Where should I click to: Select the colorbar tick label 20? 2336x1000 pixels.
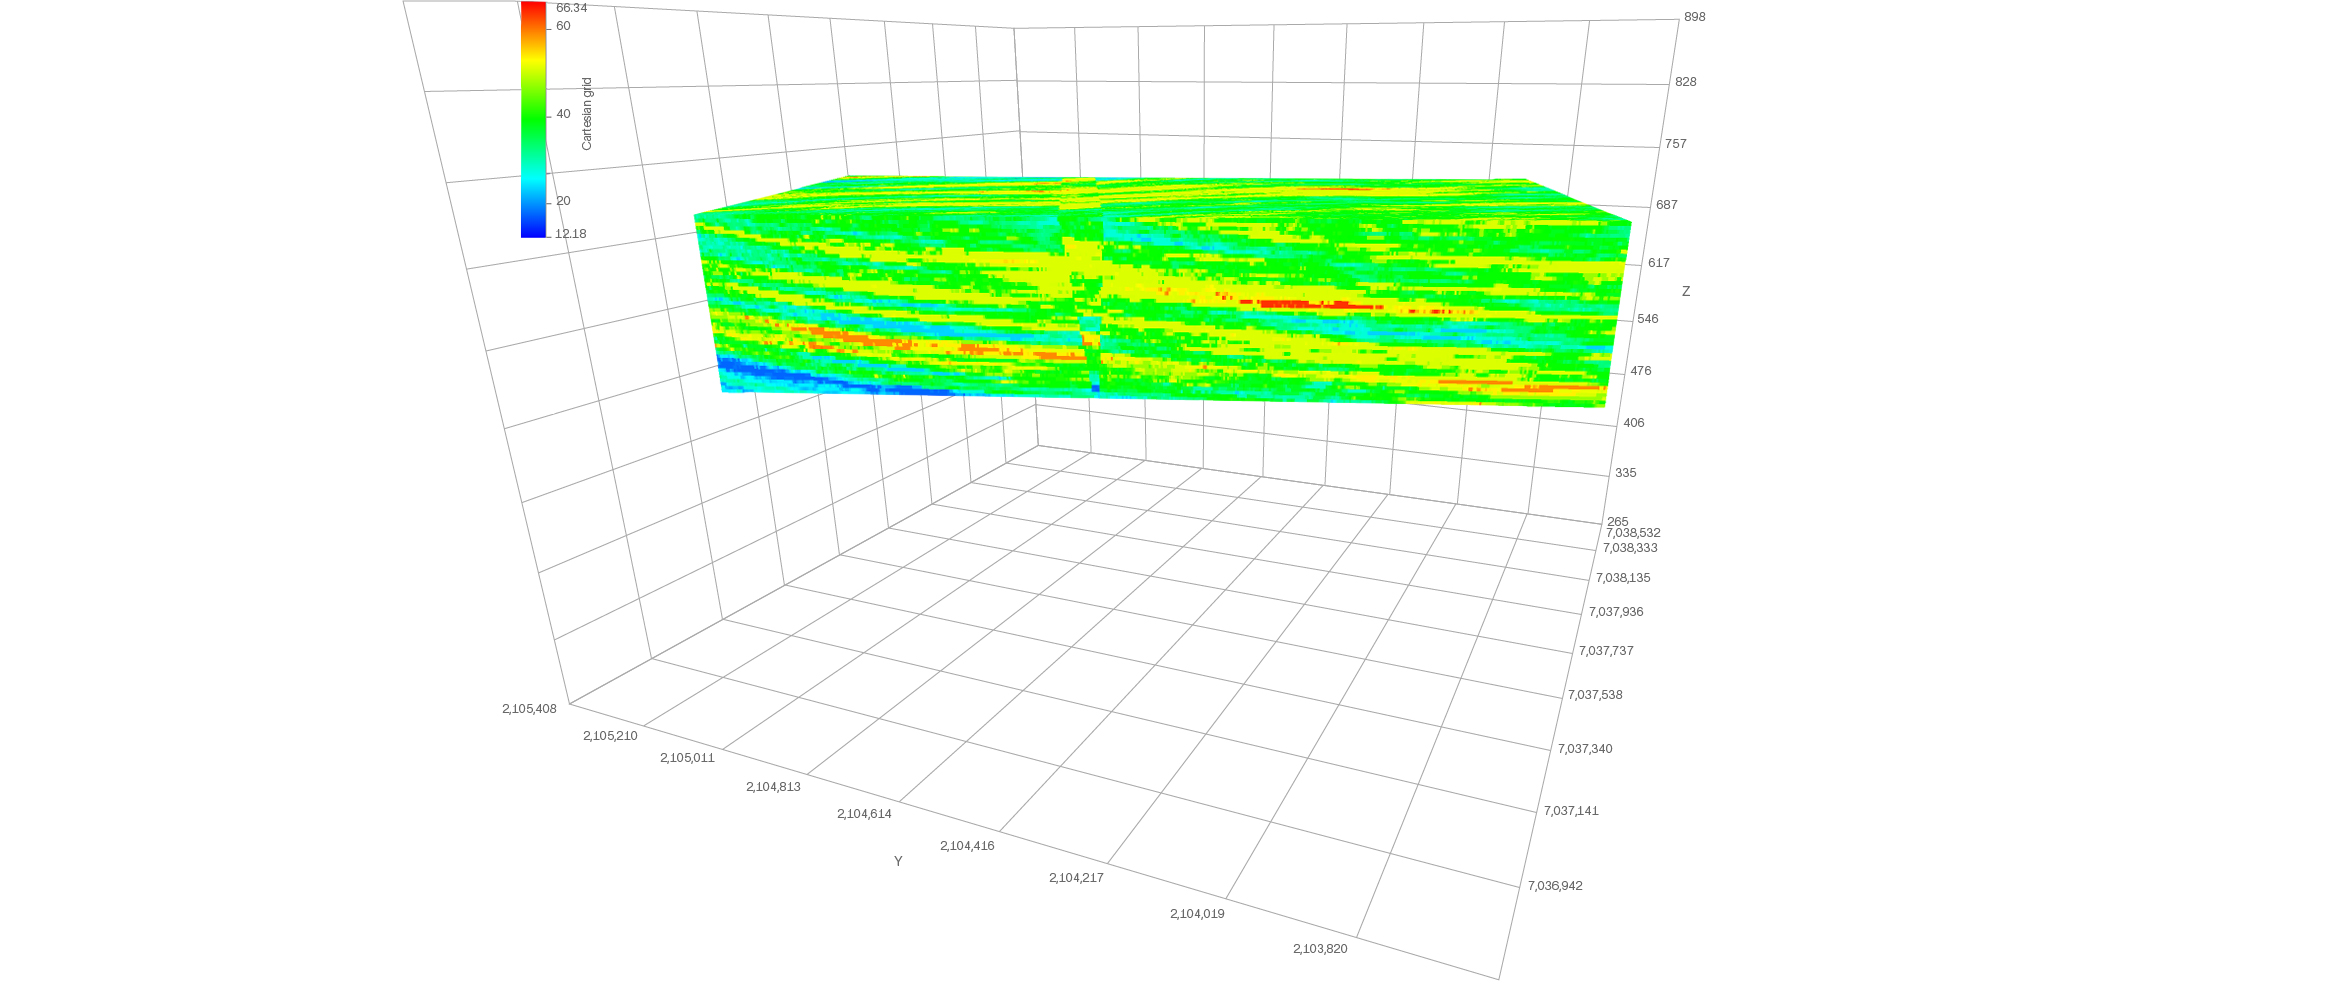point(563,201)
